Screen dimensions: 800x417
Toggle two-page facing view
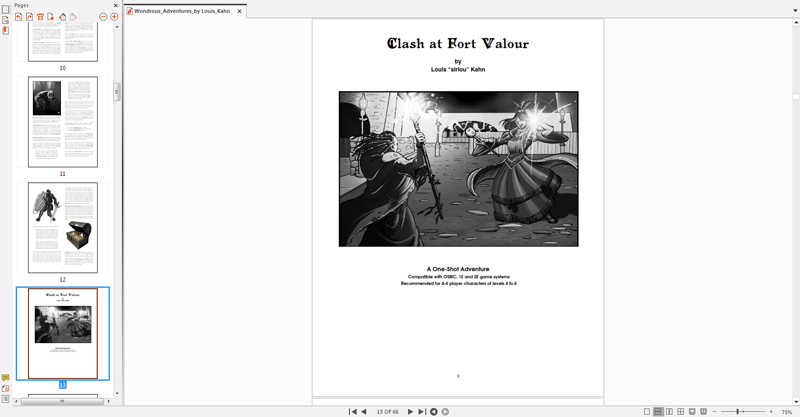669,411
